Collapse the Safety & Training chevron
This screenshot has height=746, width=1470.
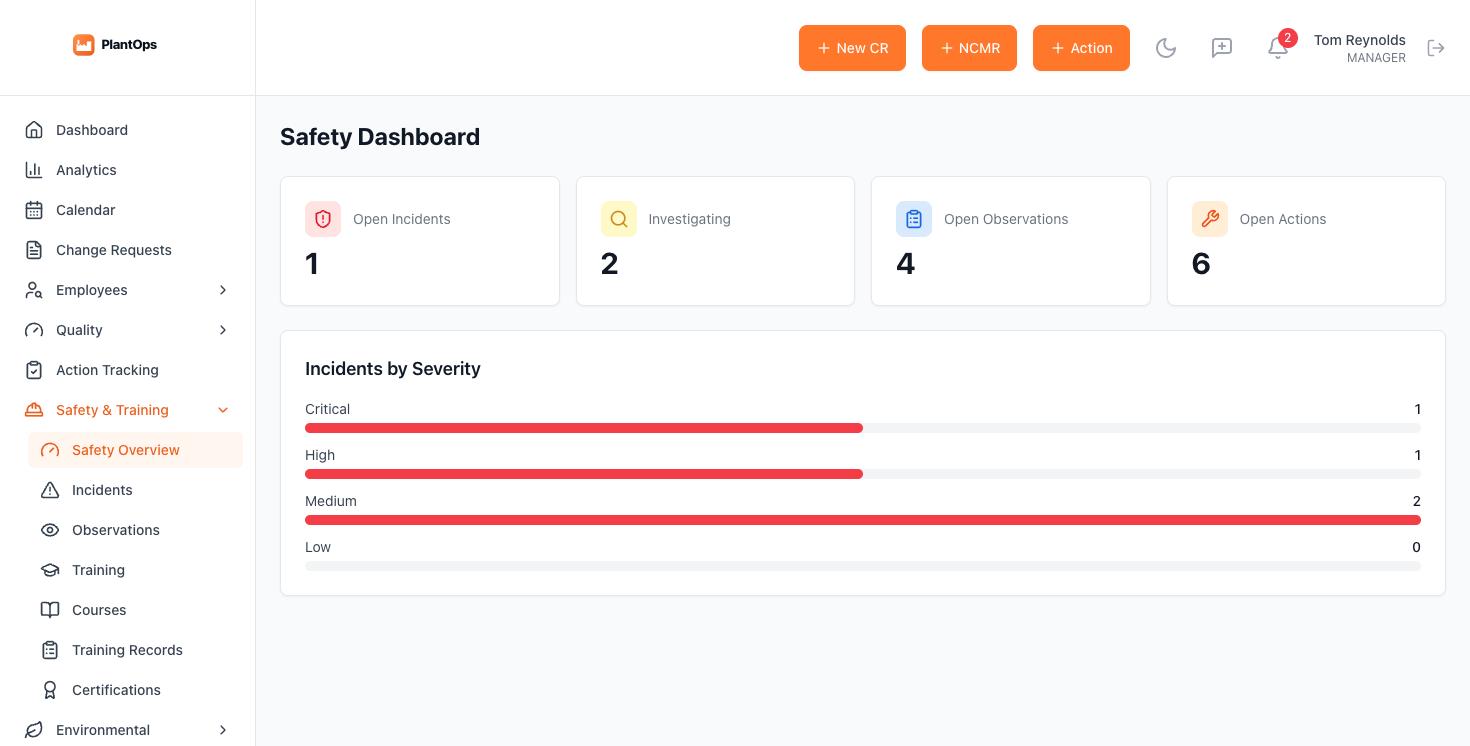[223, 410]
